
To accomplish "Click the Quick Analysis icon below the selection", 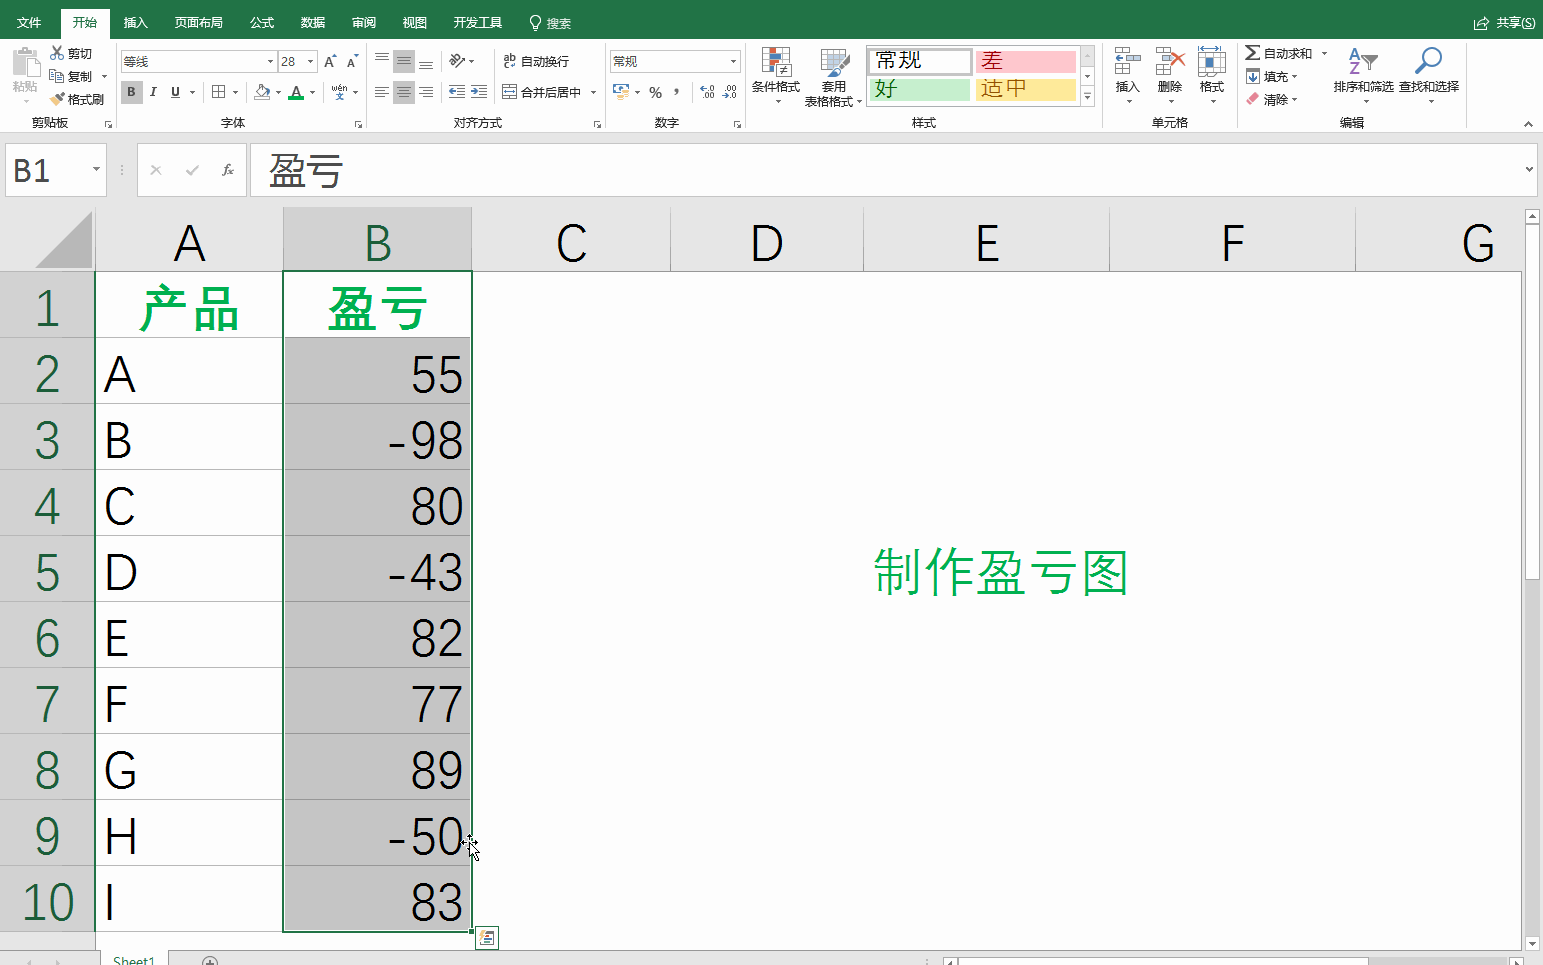I will 487,937.
